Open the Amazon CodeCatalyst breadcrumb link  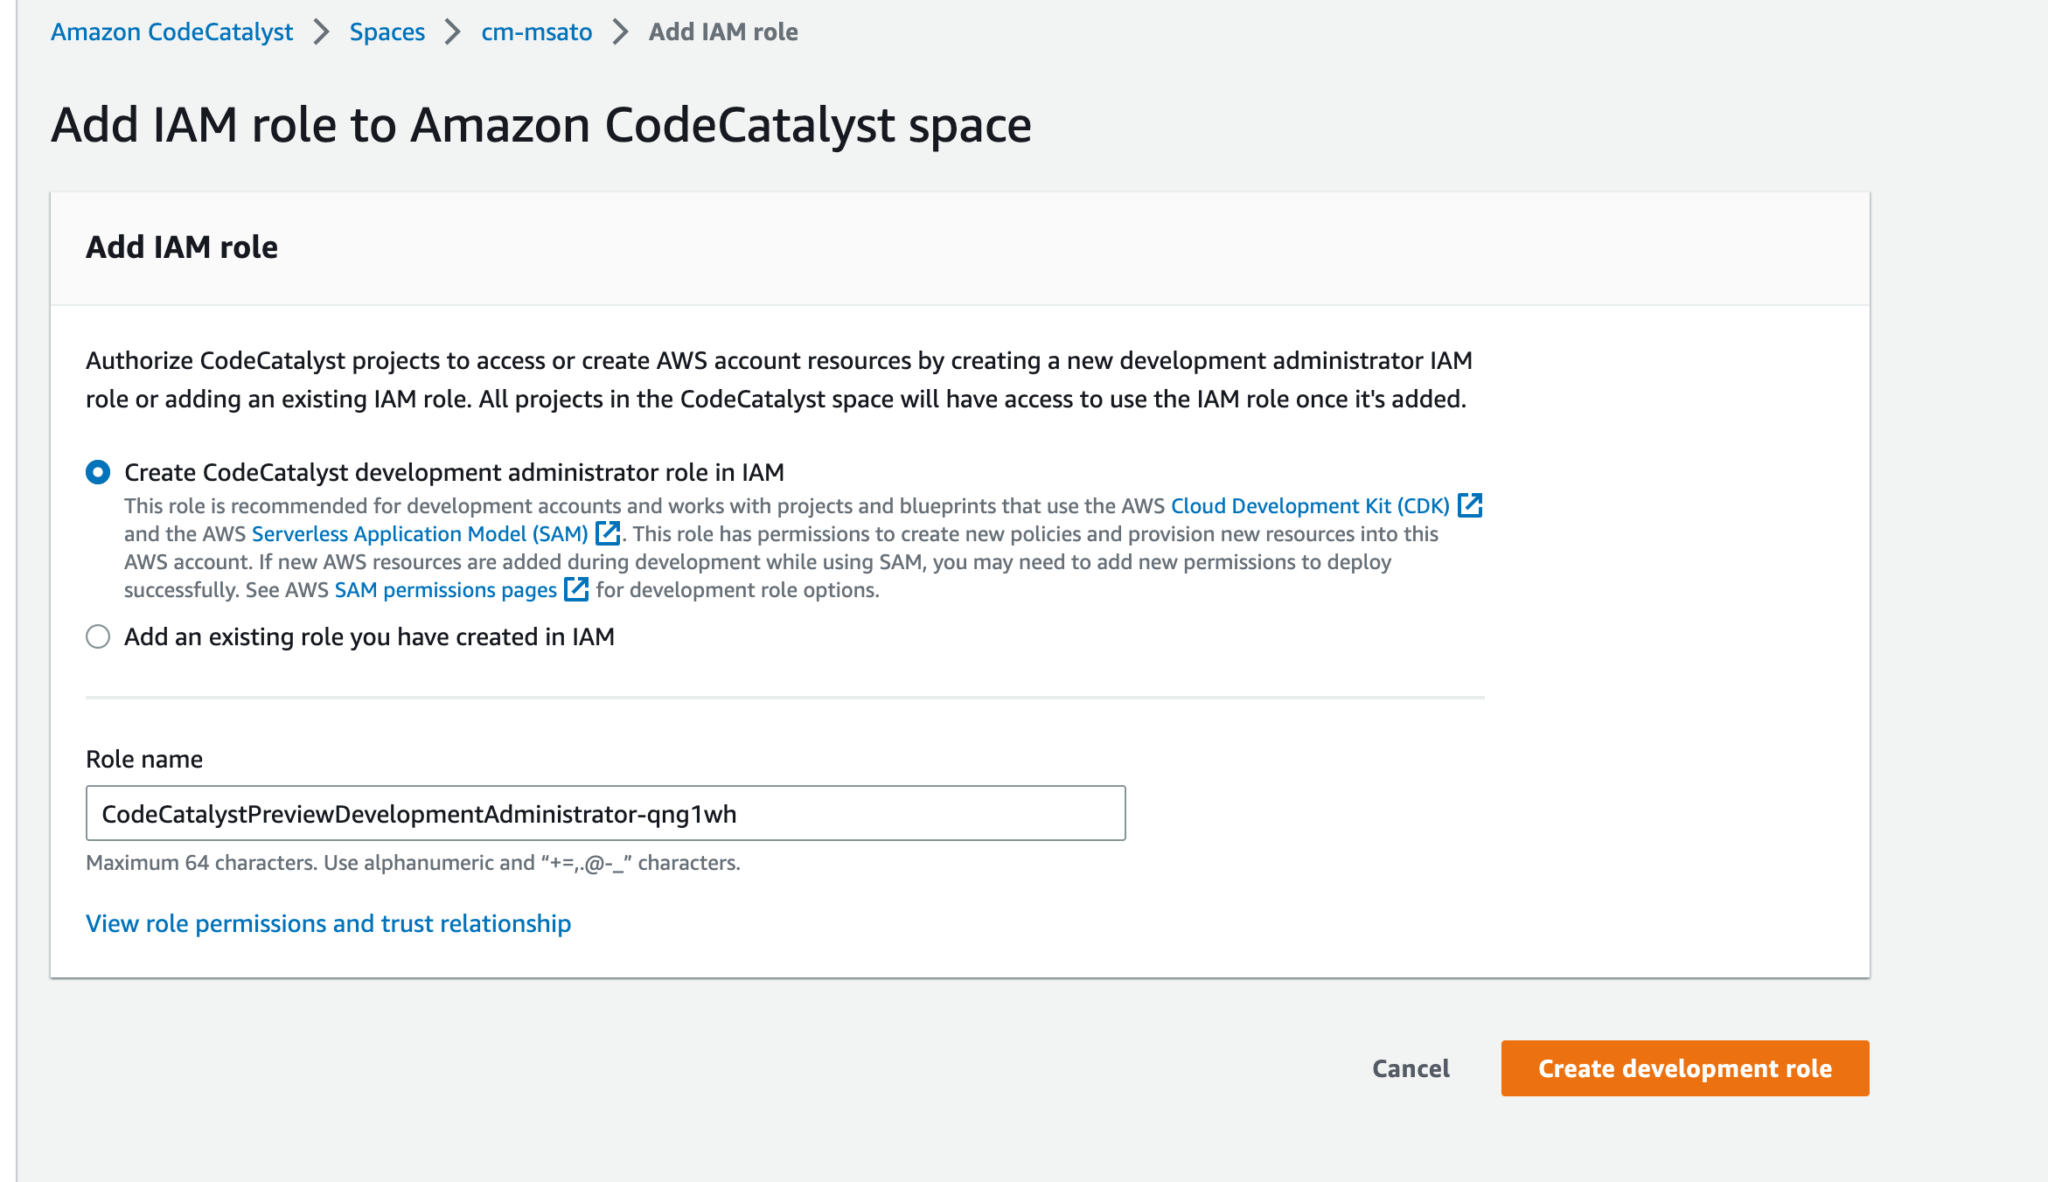[171, 31]
